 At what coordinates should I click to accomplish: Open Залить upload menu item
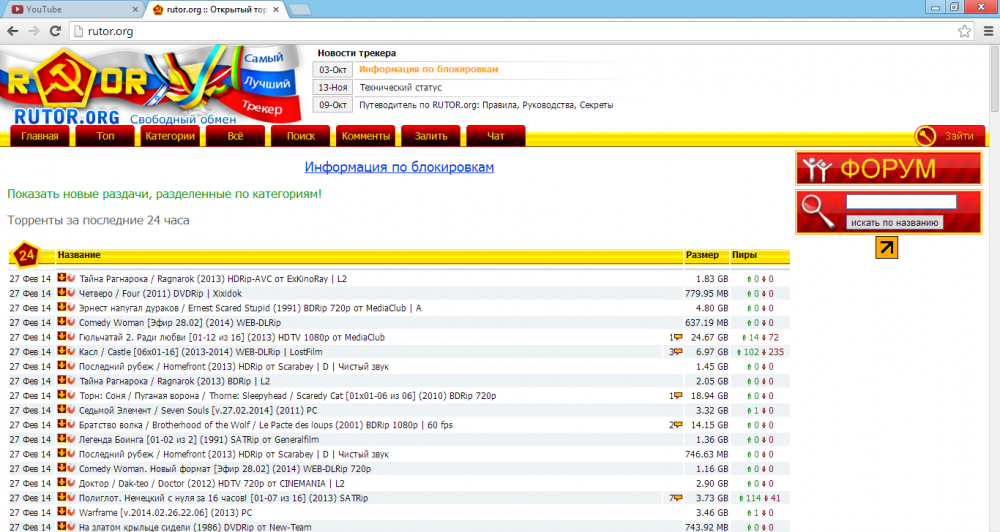tap(430, 136)
